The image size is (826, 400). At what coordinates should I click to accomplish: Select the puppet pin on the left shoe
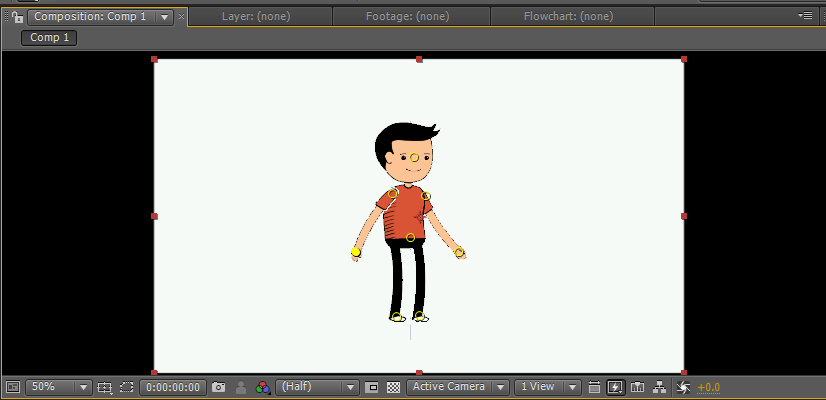pos(396,317)
